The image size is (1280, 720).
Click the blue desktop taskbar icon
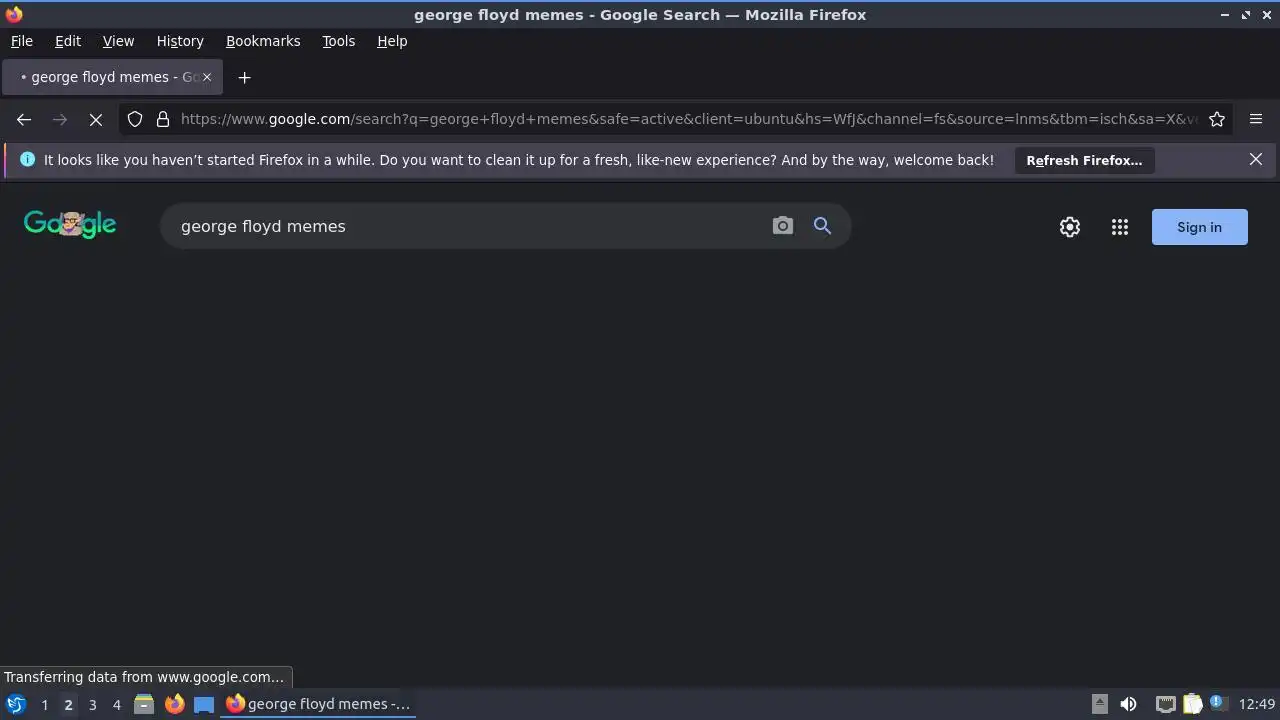(204, 704)
